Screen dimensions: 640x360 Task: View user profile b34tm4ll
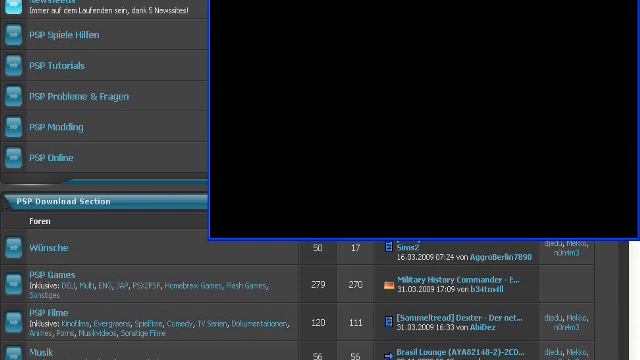coord(487,289)
